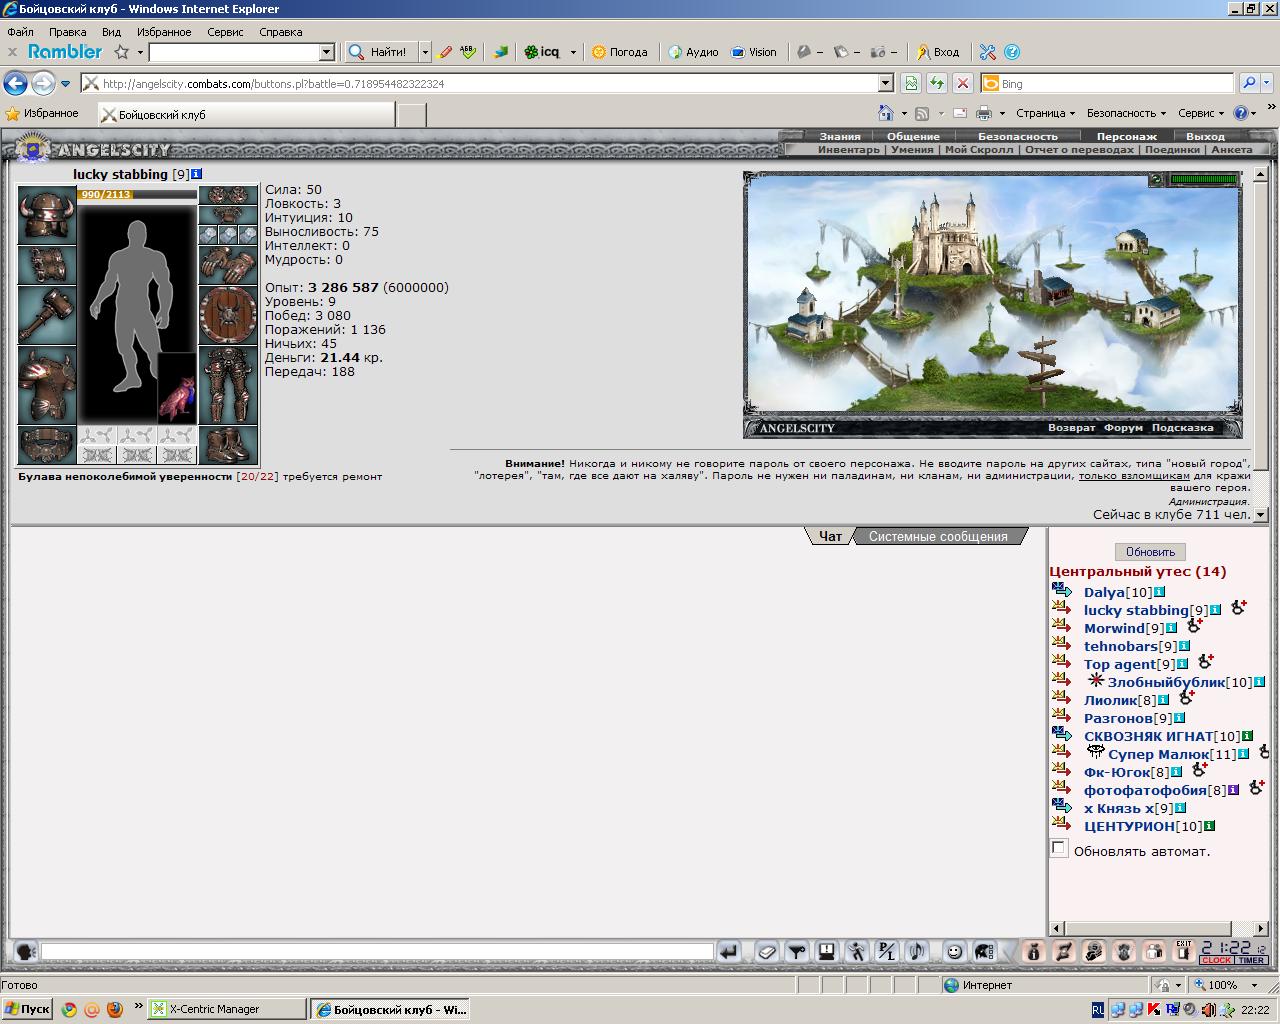1280x1024 pixels.
Task: Toggle the sound icon above the city image
Action: pos(1156,180)
